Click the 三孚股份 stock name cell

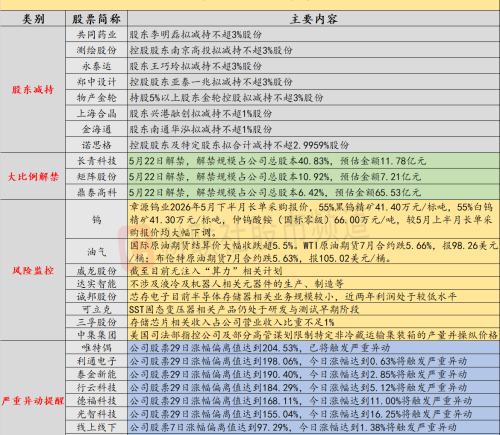[x=96, y=322]
